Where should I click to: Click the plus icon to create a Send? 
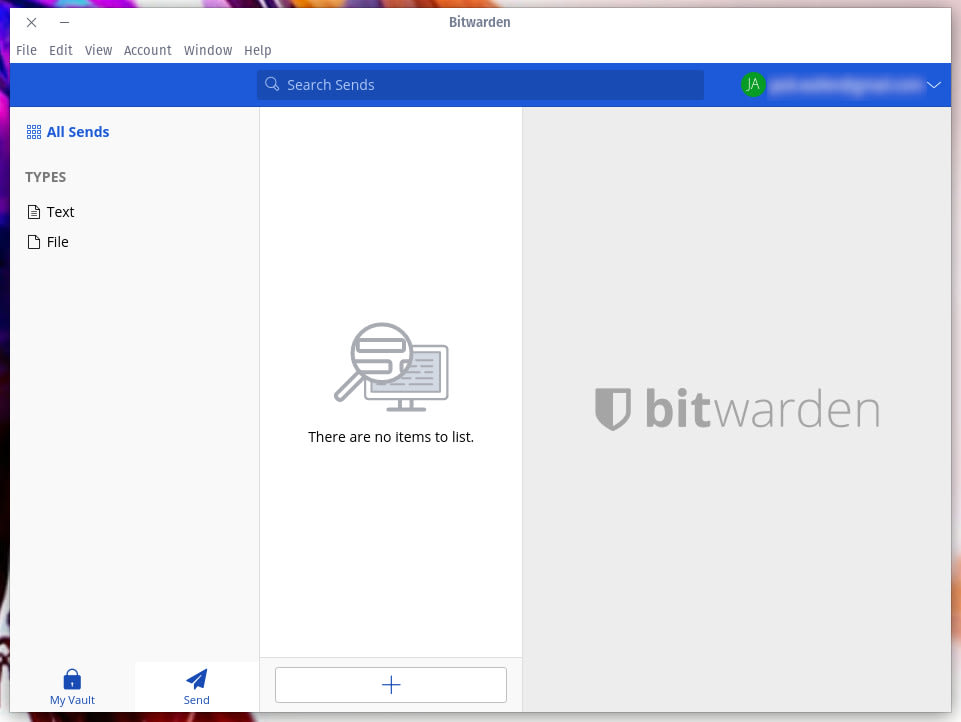coord(390,684)
